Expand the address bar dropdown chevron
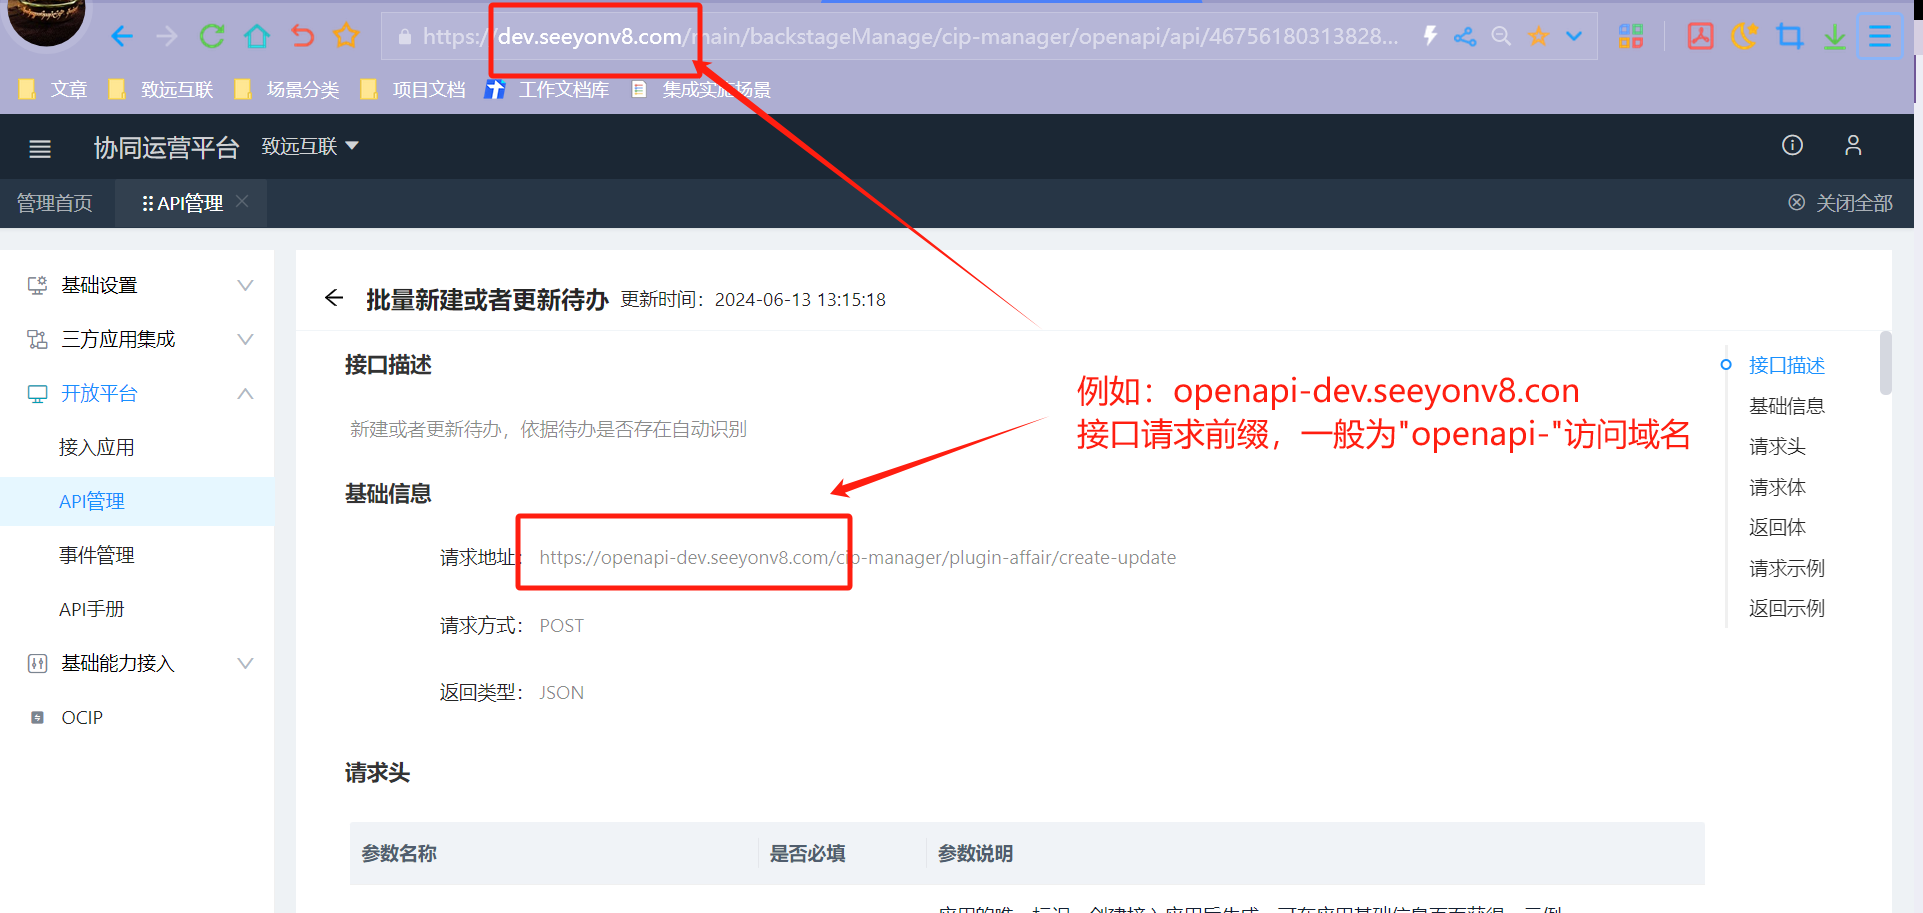The width and height of the screenshot is (1923, 913). 1574,37
